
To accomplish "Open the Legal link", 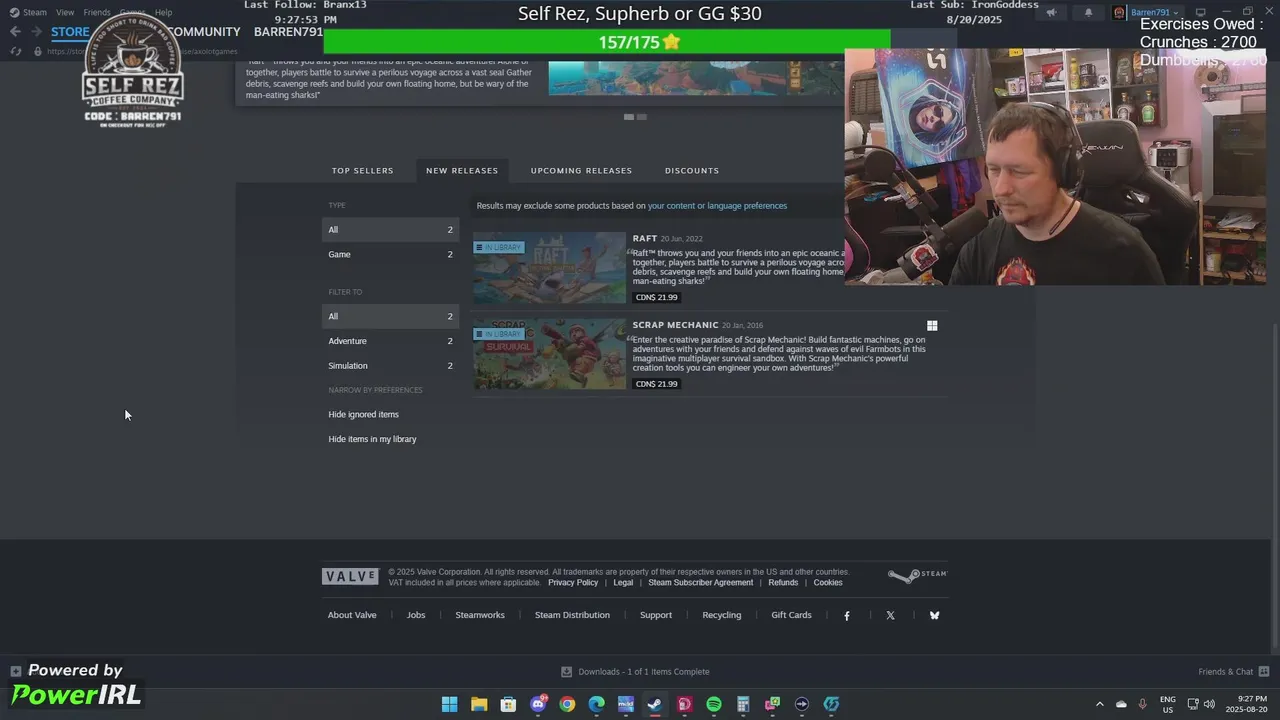I will pos(623,583).
